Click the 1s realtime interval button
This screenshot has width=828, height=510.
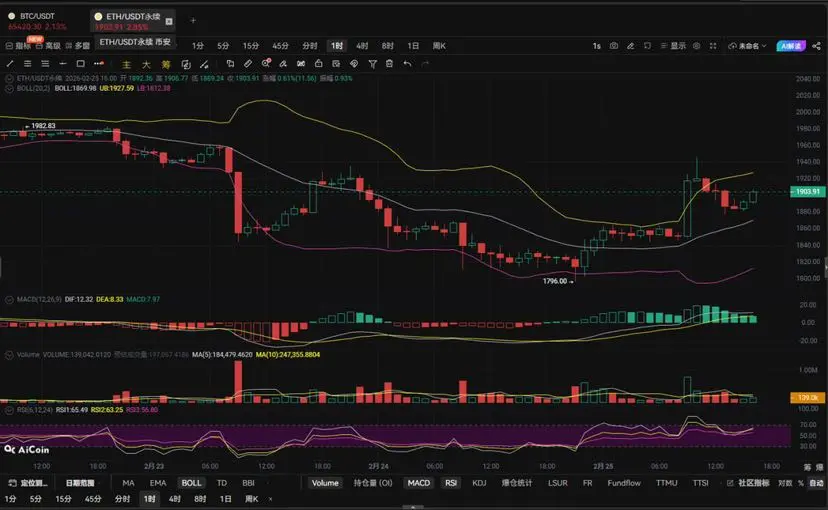point(597,46)
